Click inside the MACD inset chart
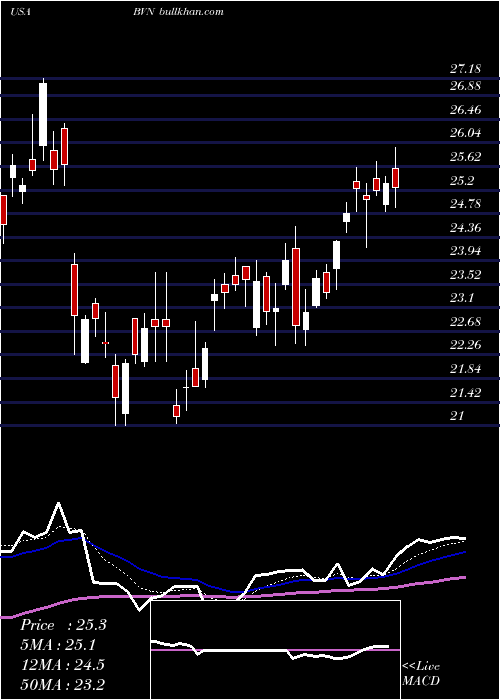500x700 pixels. coord(275,650)
